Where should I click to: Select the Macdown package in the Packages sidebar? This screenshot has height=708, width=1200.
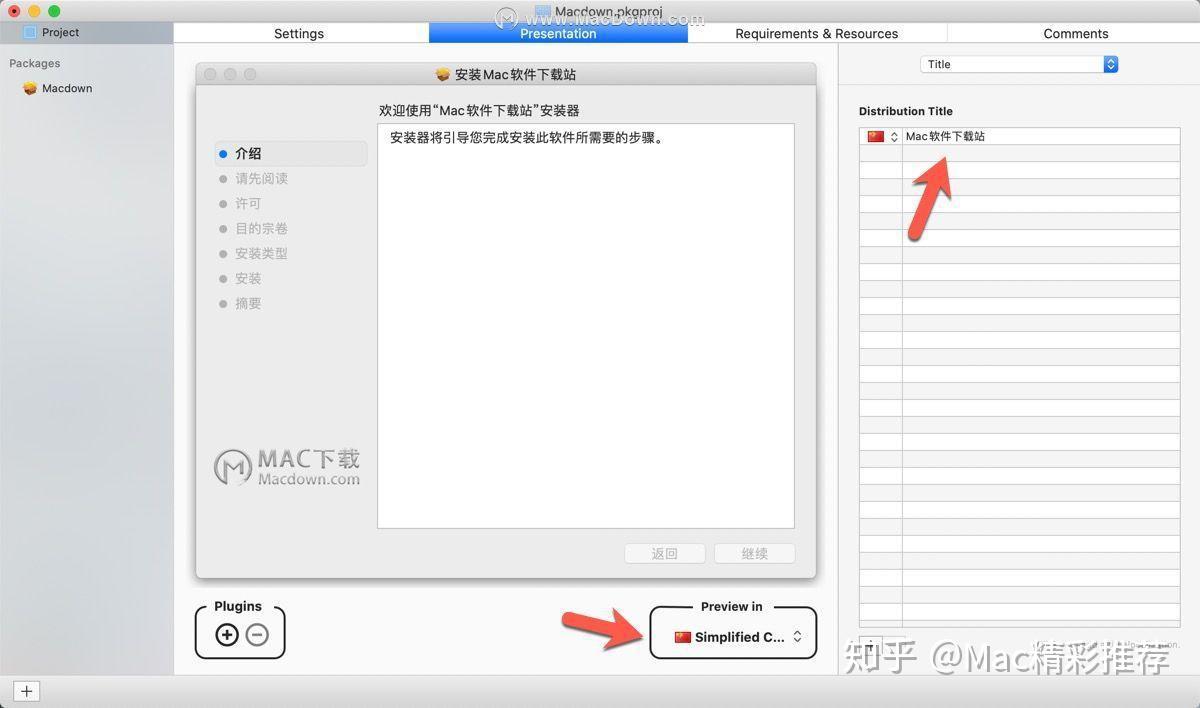[66, 88]
